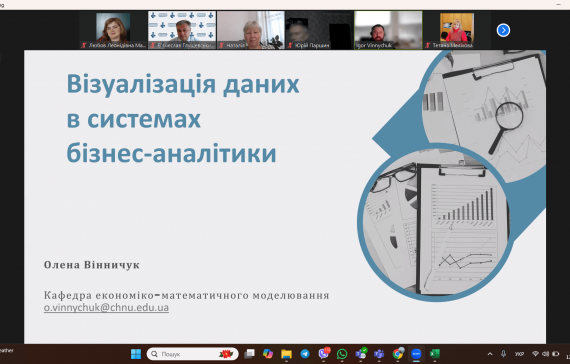
Task: Select Igor Vinnychuk video thumbnail
Action: point(388,30)
